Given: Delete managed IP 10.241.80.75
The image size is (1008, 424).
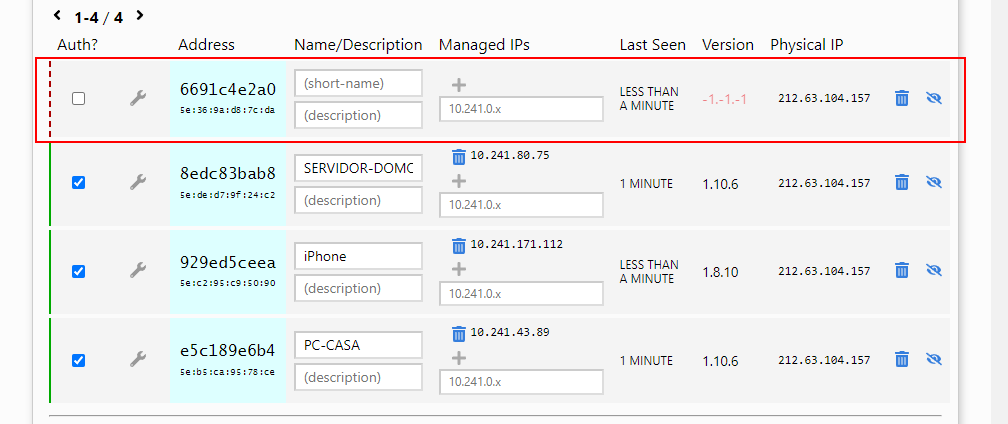Looking at the screenshot, I should [458, 156].
